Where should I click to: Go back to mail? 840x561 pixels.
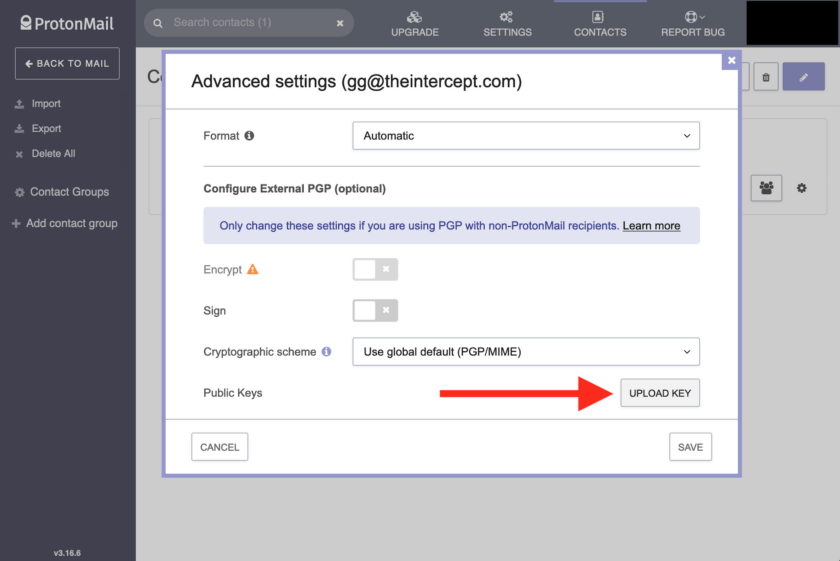[x=67, y=63]
